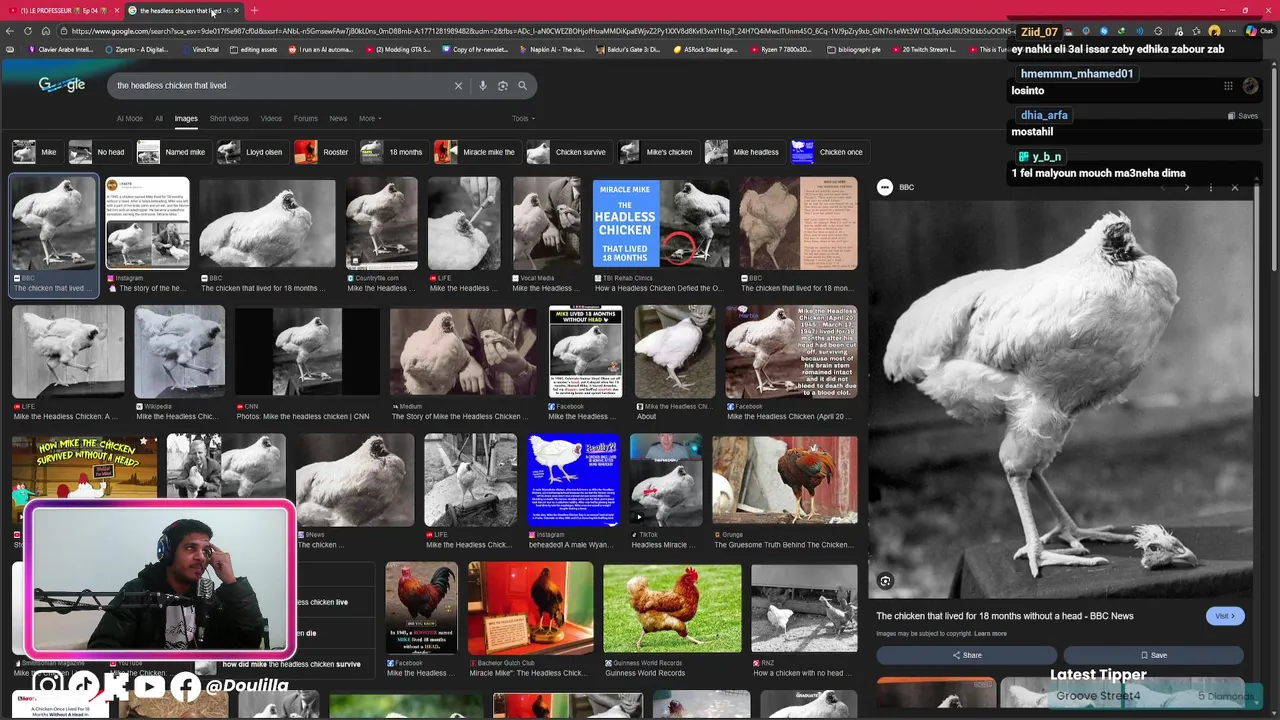Filter images by Lloyd olsen chip

tap(251, 152)
